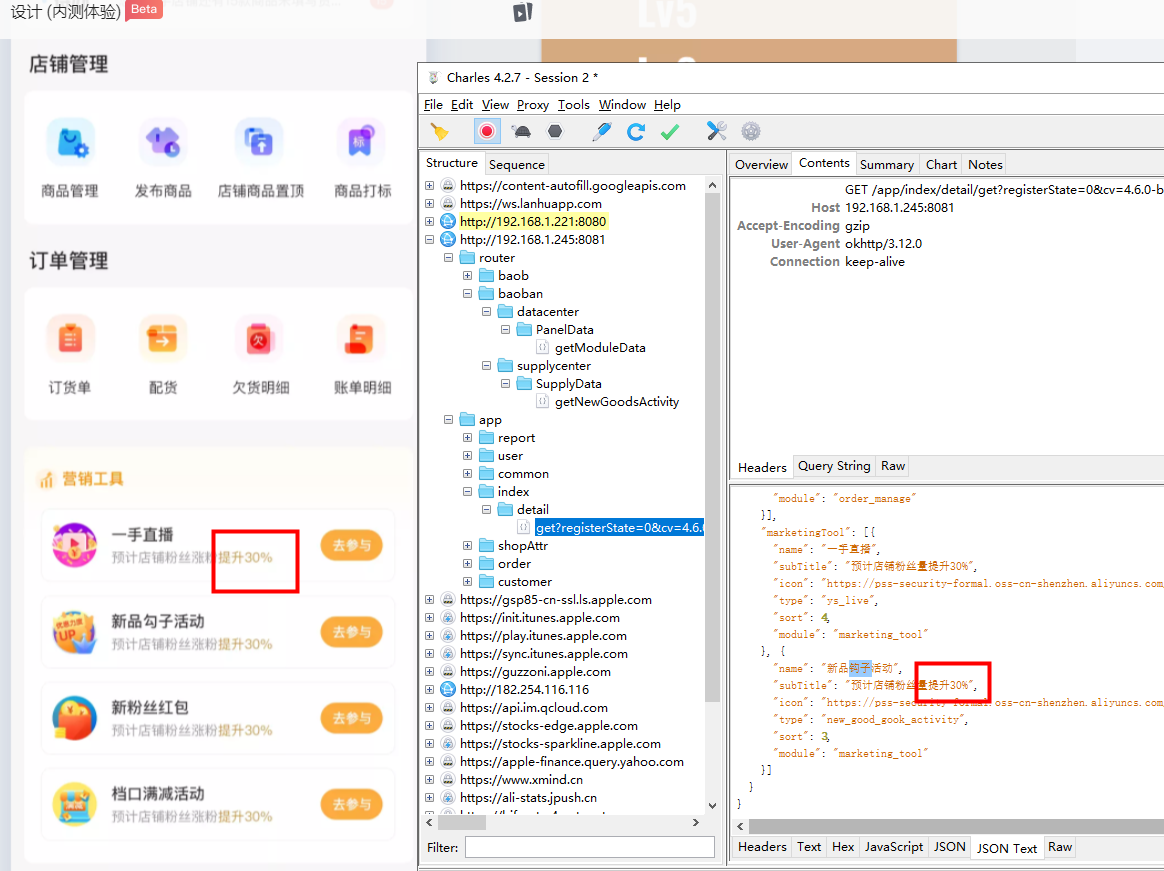
Task: Expand the content-autofill.googleapis.com host node
Action: coord(429,186)
